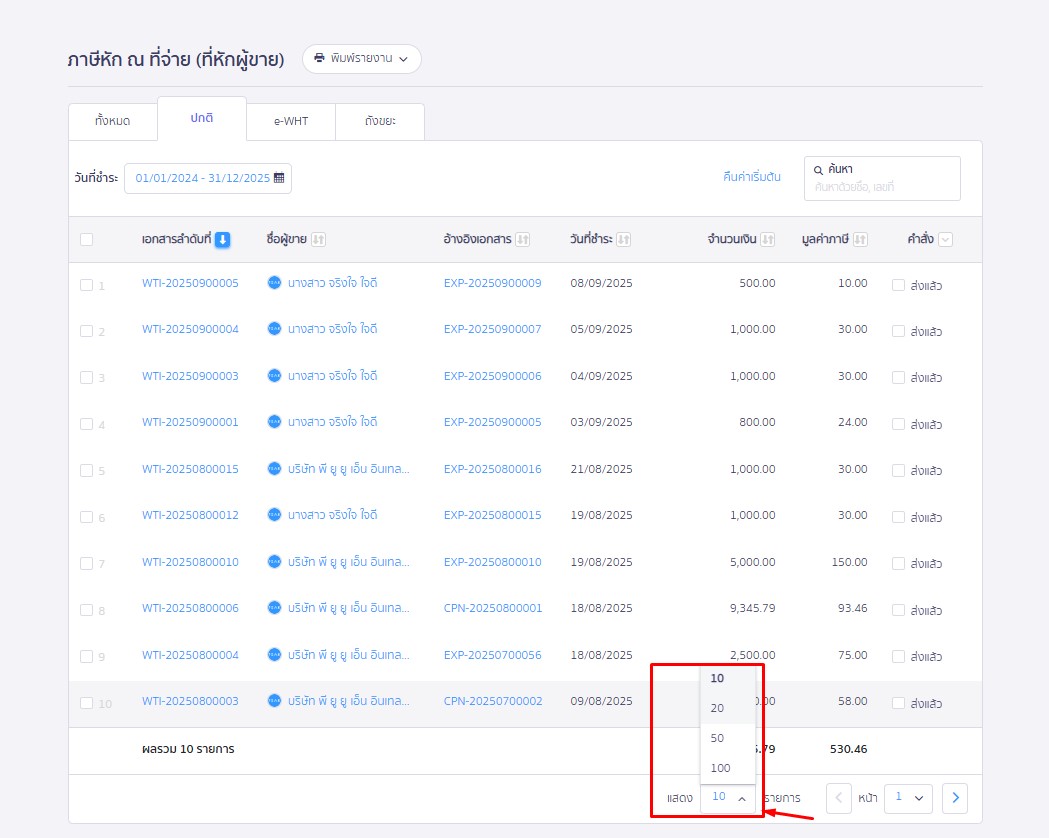Open the พิมพ์รายงาน dropdown button
The width and height of the screenshot is (1049, 838).
coord(361,59)
